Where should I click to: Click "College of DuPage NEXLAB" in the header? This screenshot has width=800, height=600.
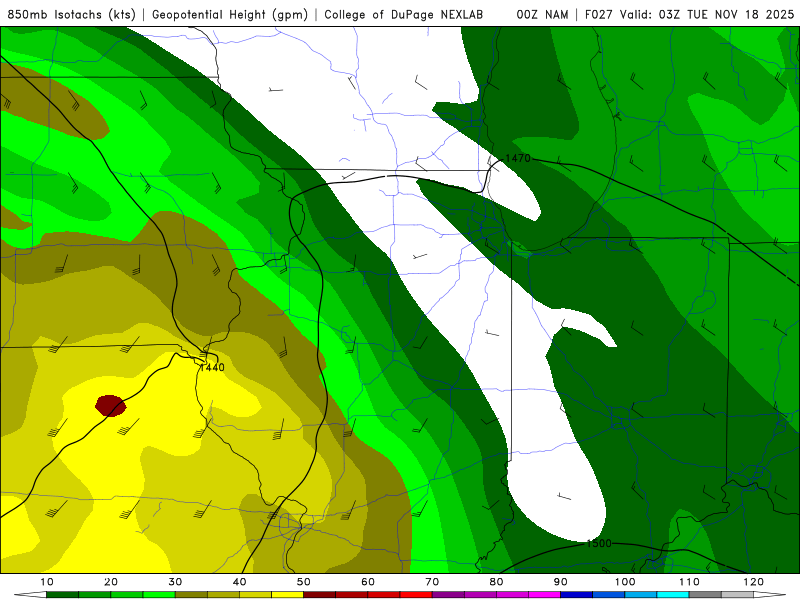click(x=404, y=15)
